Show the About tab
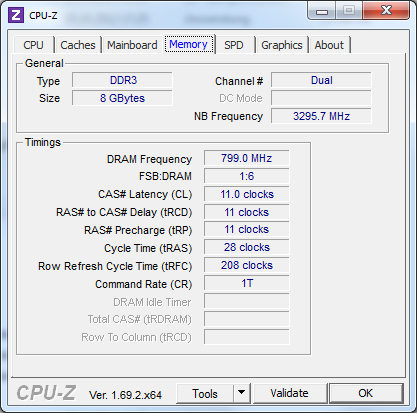Viewport: 417px width, 413px height. click(x=329, y=45)
